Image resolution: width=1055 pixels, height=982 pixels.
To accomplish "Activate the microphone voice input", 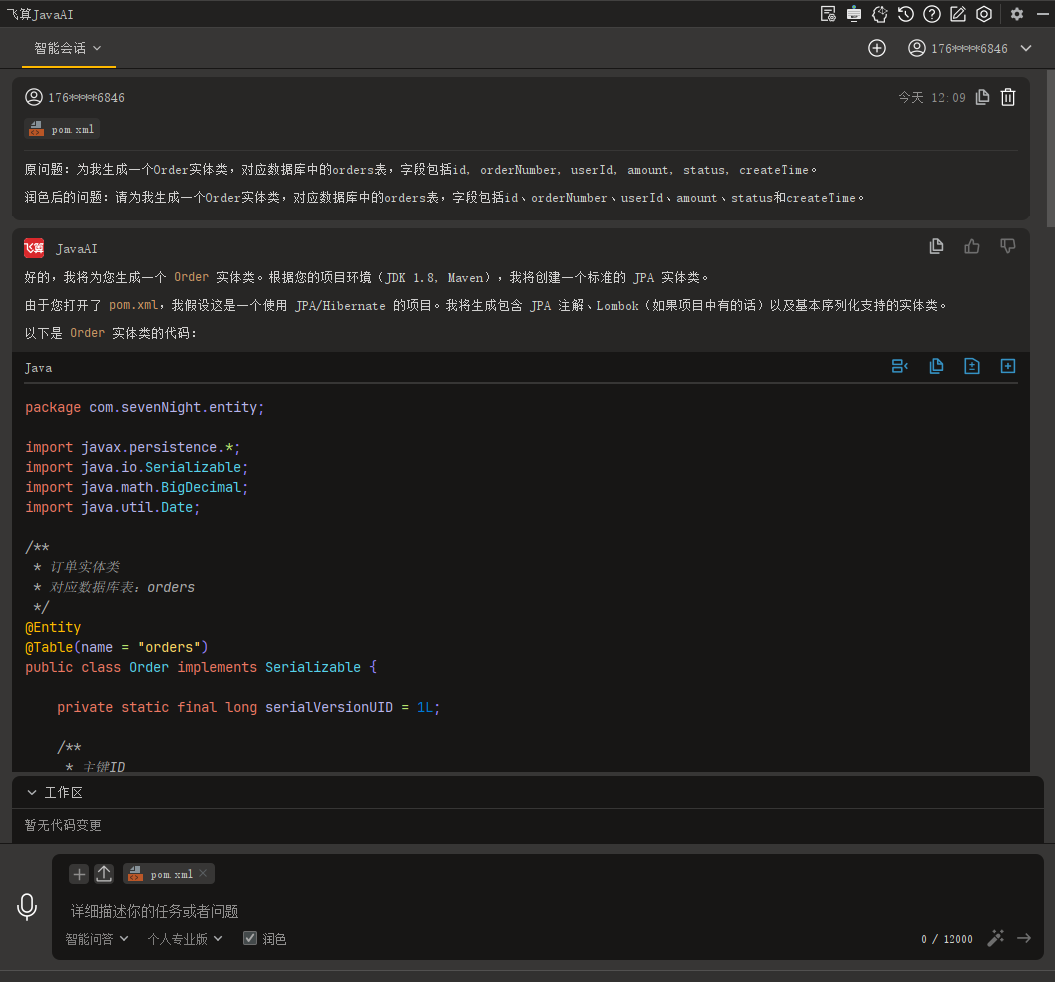I will (27, 907).
